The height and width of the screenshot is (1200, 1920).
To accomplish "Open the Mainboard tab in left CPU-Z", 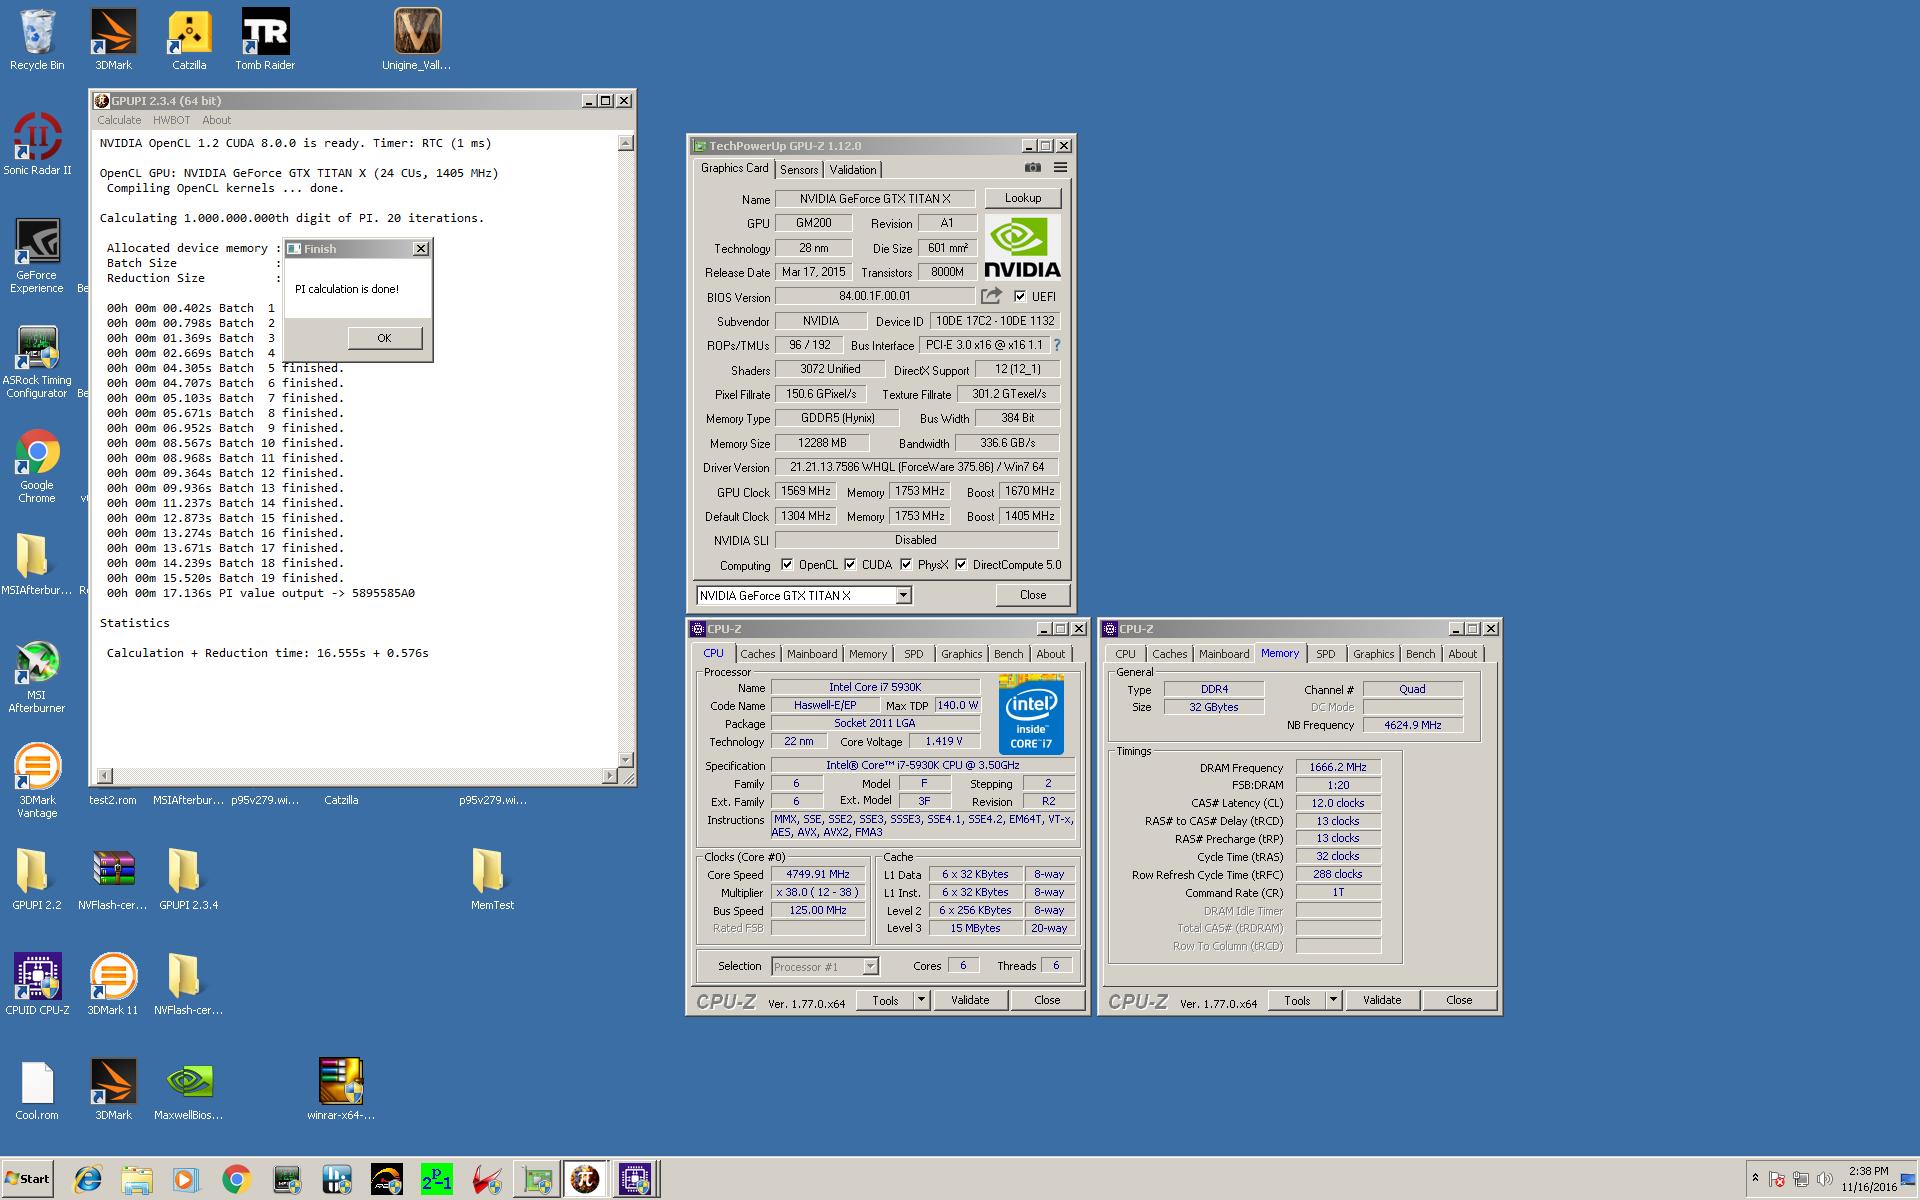I will pos(812,654).
